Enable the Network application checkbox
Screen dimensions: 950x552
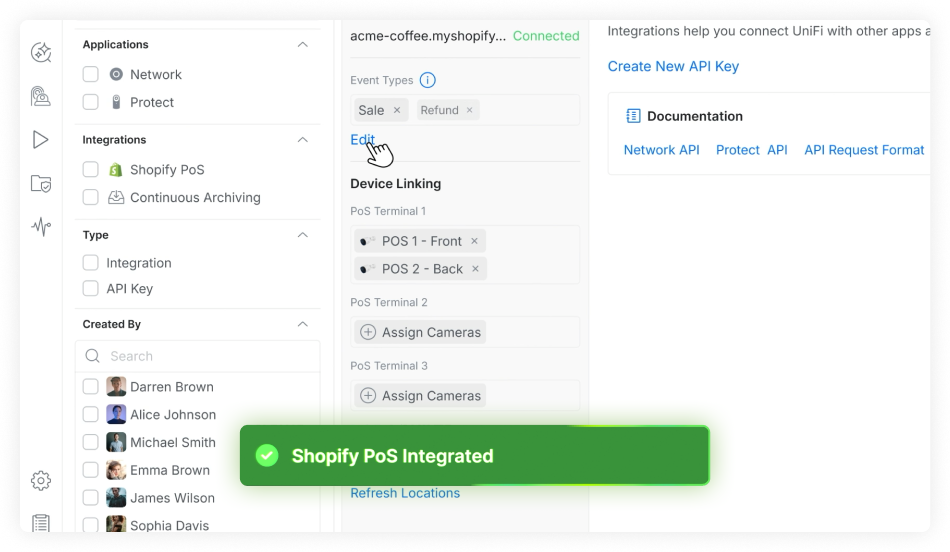[x=91, y=74]
